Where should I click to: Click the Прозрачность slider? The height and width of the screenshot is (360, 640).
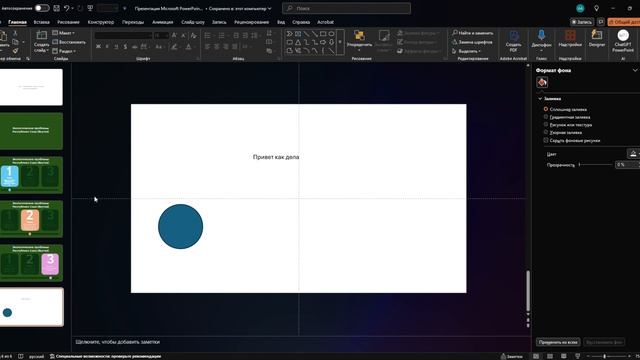tap(596, 164)
